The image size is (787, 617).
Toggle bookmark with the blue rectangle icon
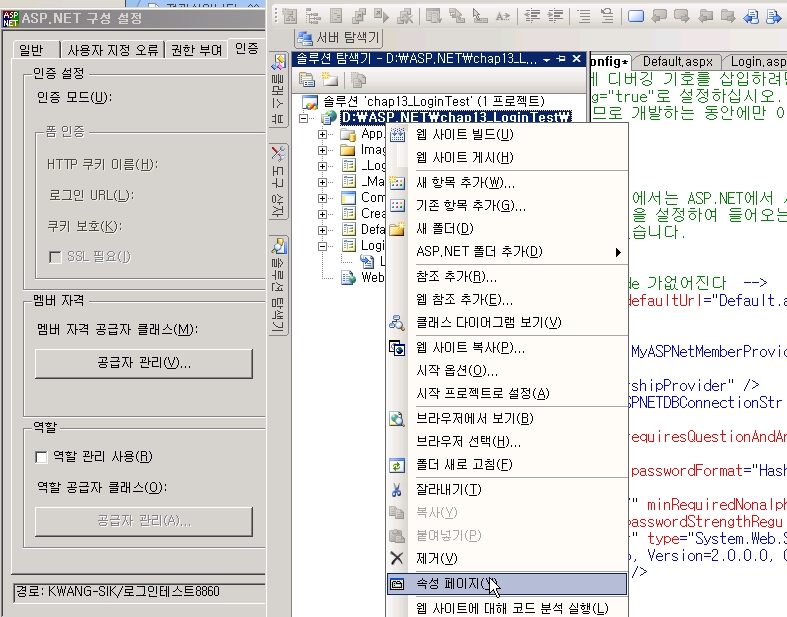636,16
